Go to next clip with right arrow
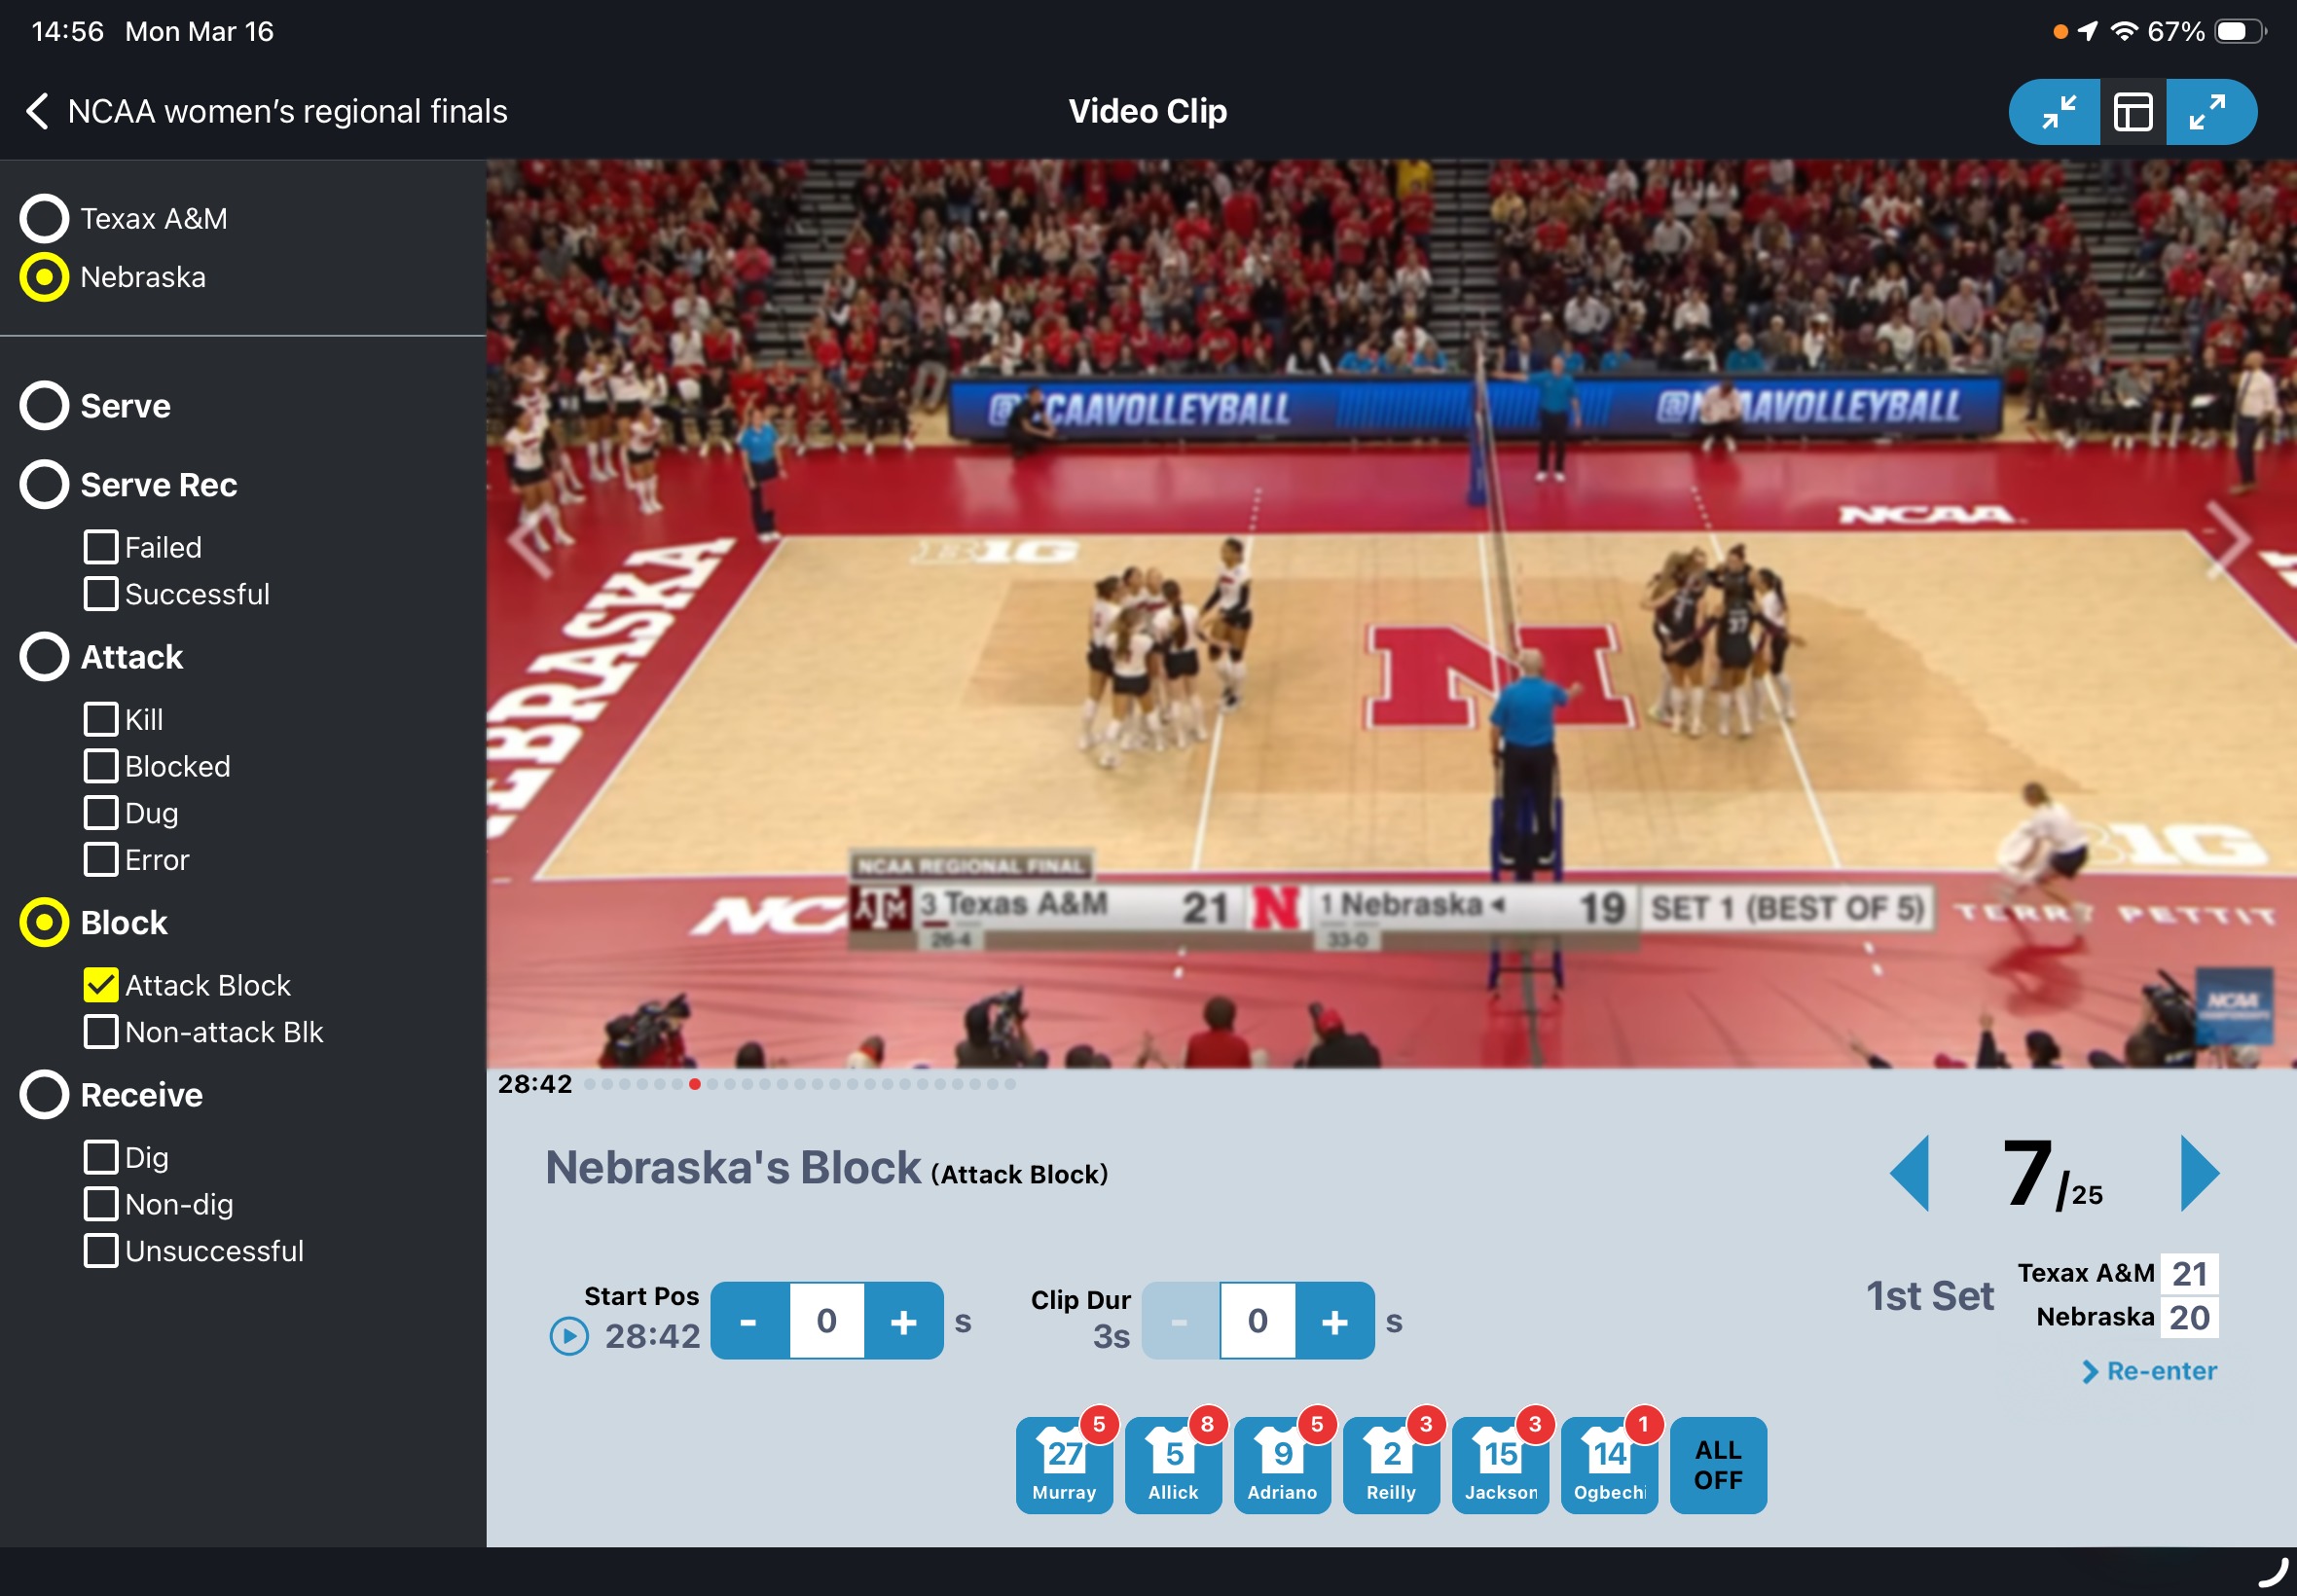This screenshot has width=2297, height=1596. coord(2199,1174)
